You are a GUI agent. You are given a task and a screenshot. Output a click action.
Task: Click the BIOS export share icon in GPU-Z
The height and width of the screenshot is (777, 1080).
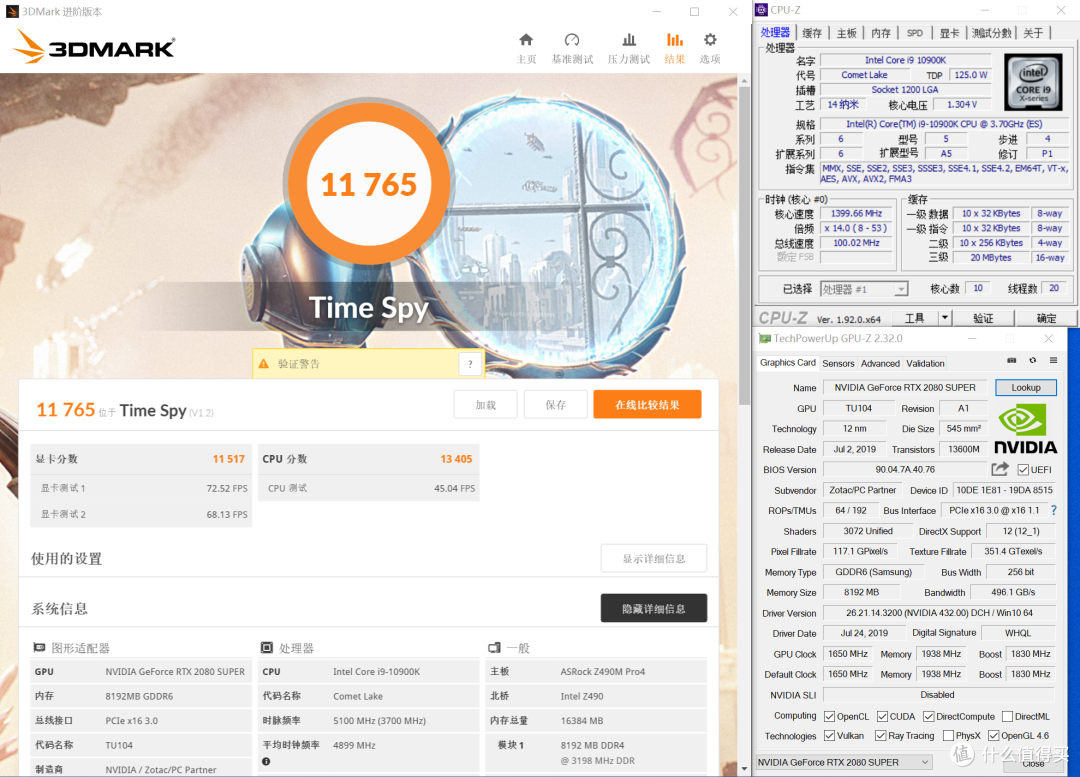pos(1000,469)
